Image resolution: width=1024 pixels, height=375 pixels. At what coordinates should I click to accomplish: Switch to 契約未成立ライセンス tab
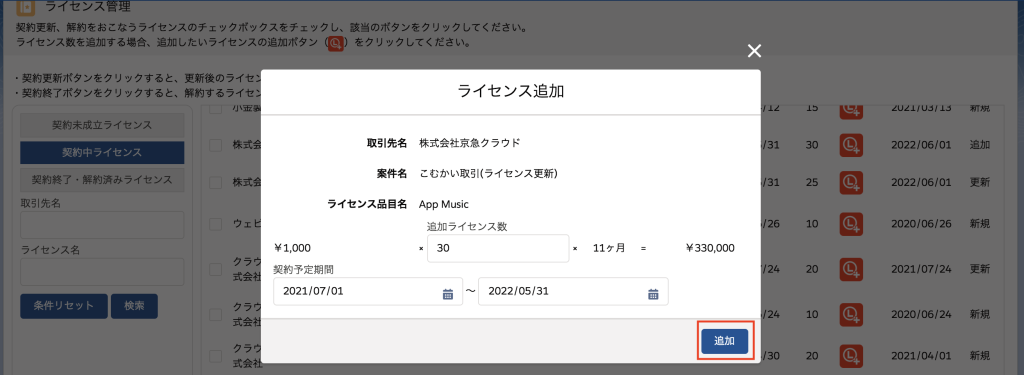[102, 125]
